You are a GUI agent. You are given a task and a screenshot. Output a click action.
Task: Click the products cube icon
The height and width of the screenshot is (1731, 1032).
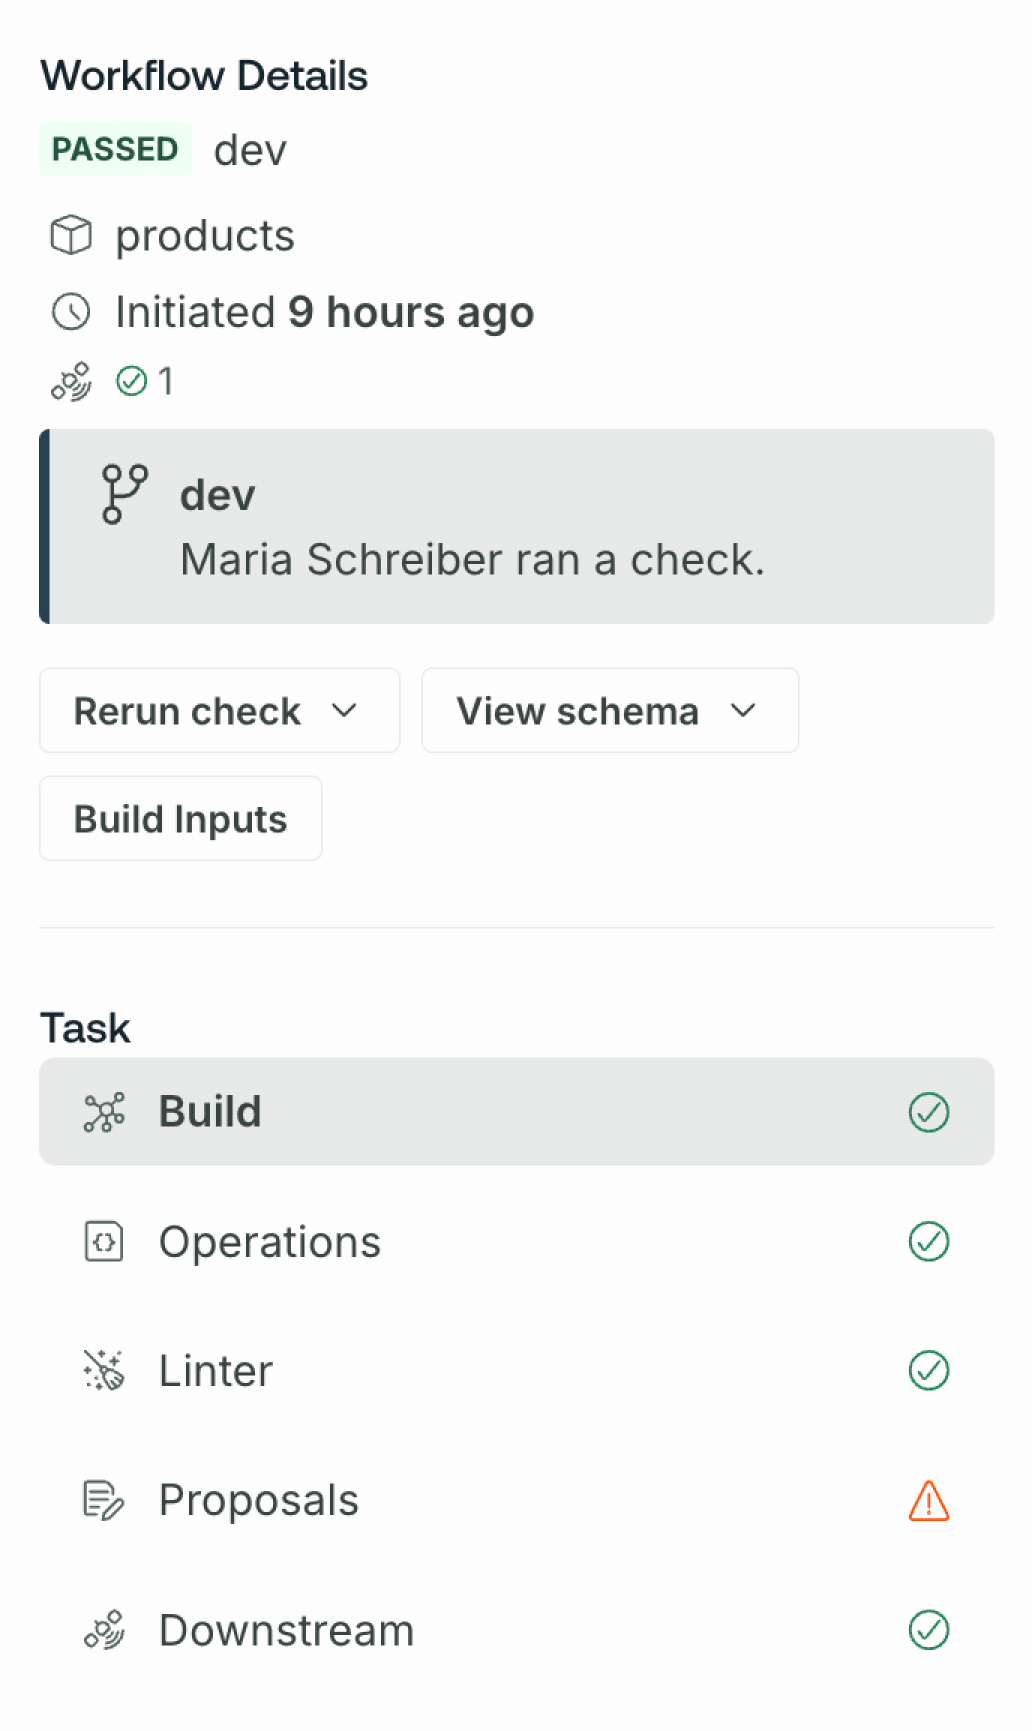(71, 236)
